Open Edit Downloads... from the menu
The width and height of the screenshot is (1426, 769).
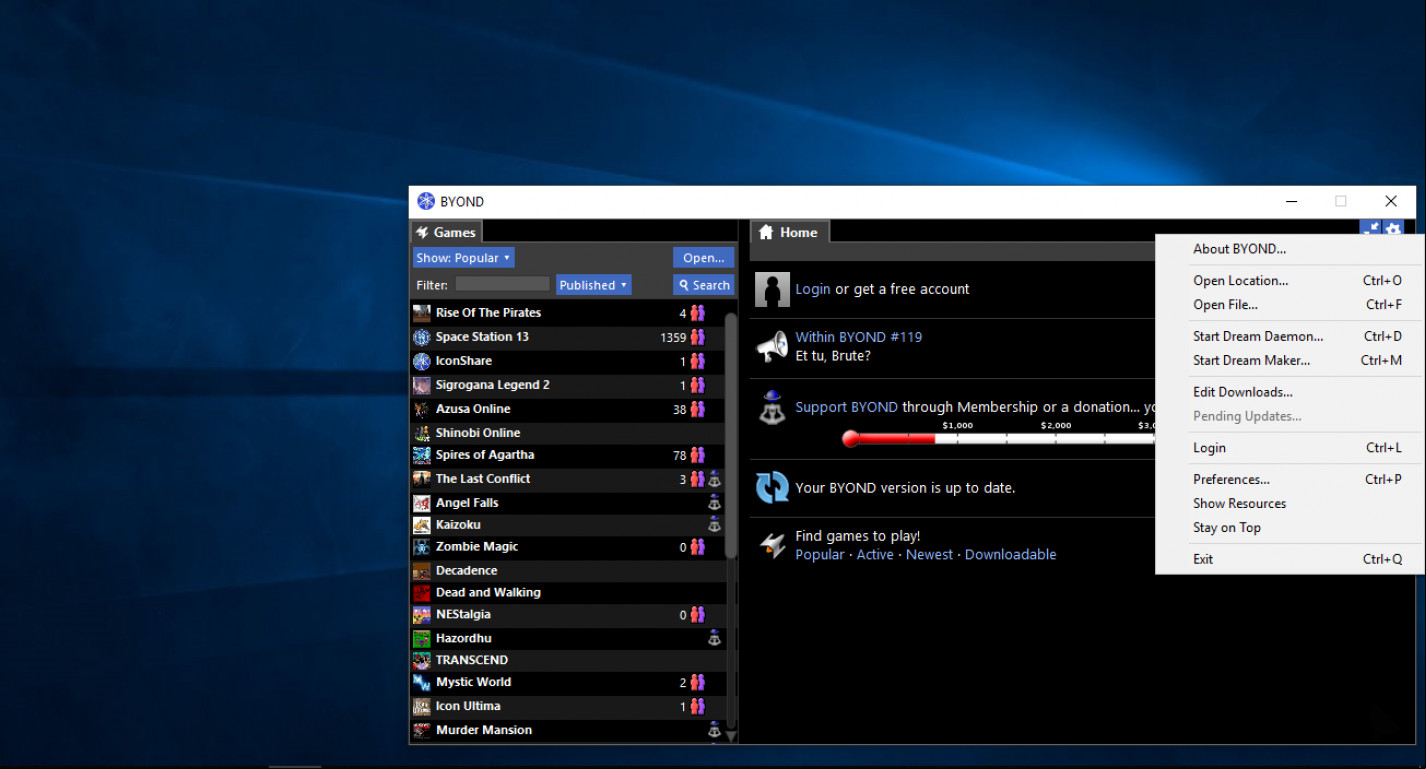[x=1289, y=393]
